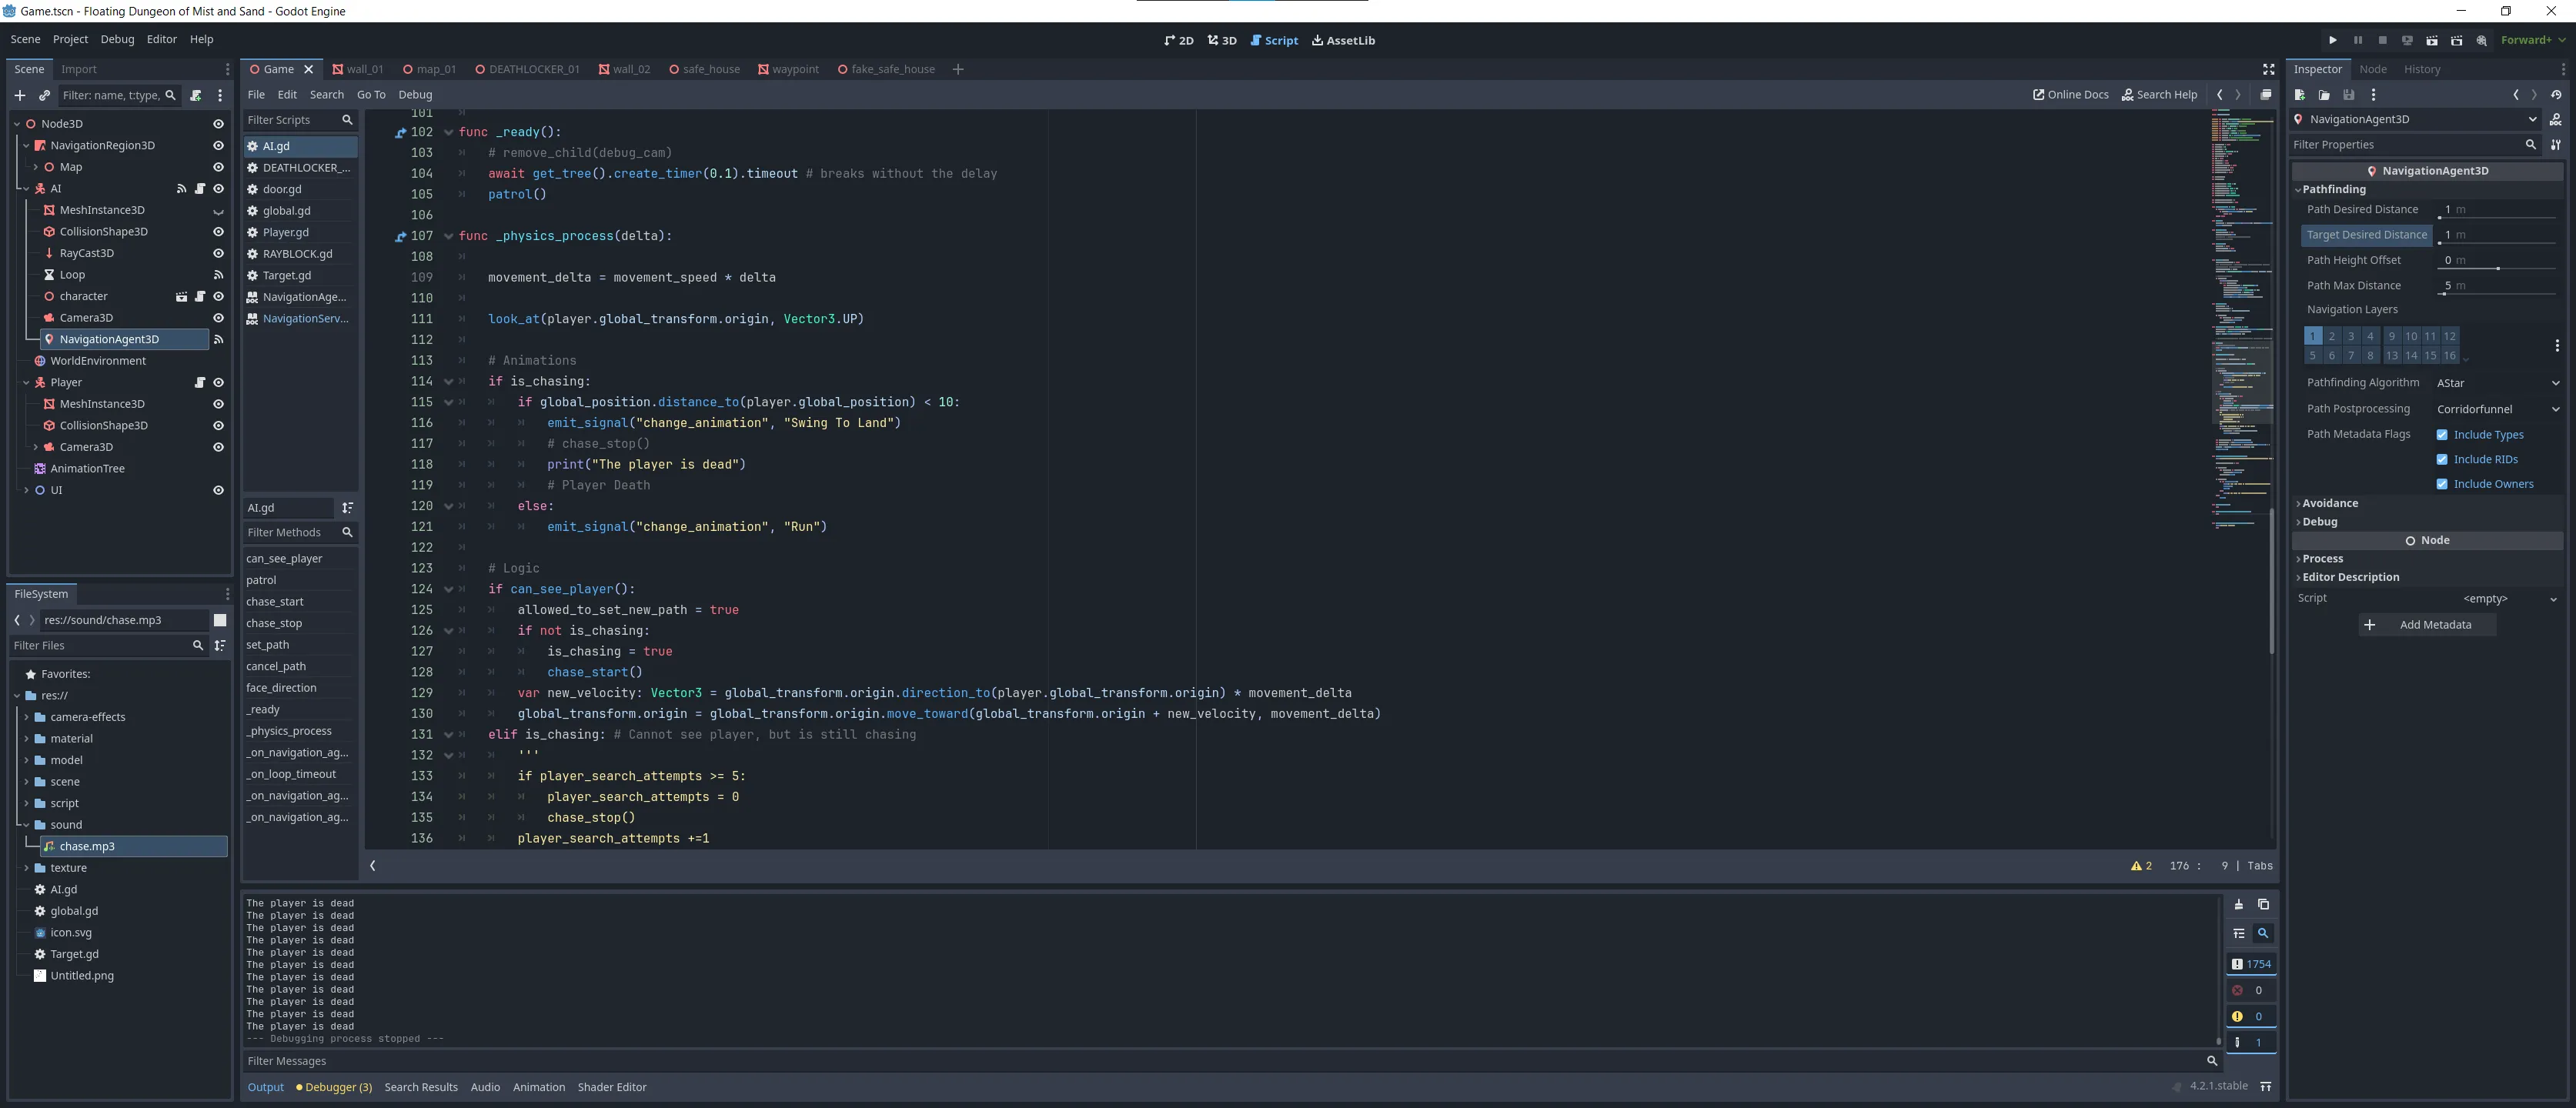Click the Add Metadata button
Image resolution: width=2576 pixels, height=1108 pixels.
coord(2426,625)
